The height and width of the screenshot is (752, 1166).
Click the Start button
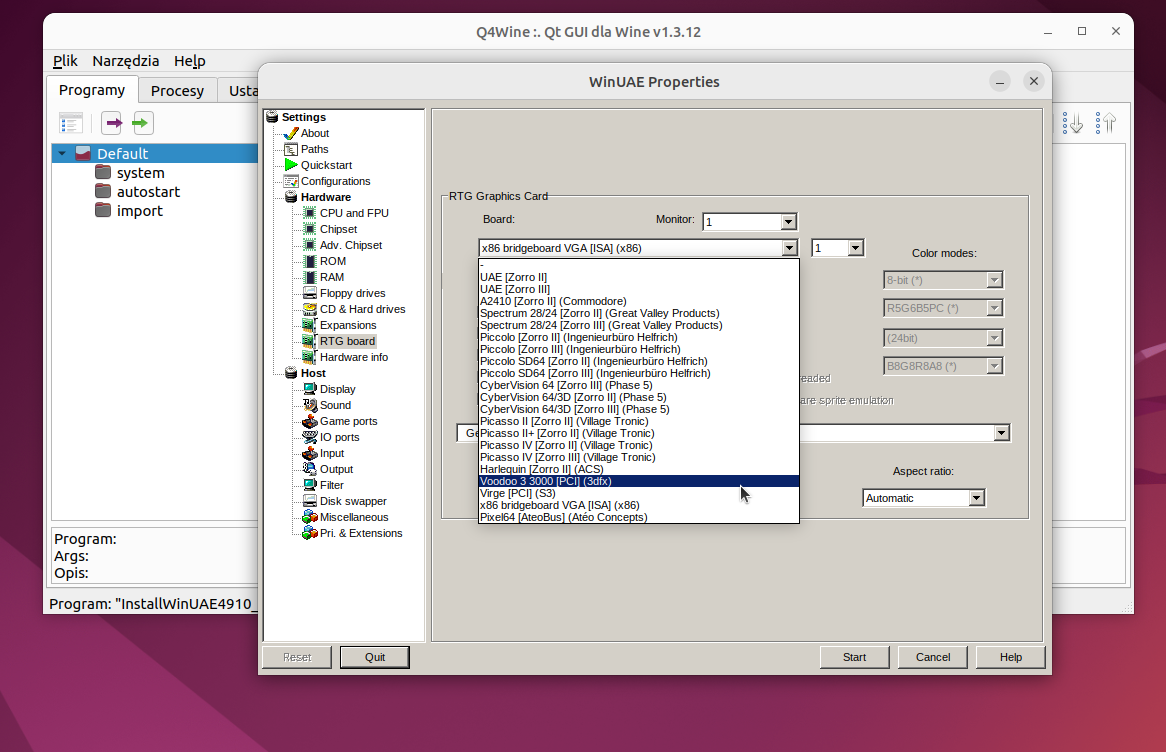(x=854, y=658)
